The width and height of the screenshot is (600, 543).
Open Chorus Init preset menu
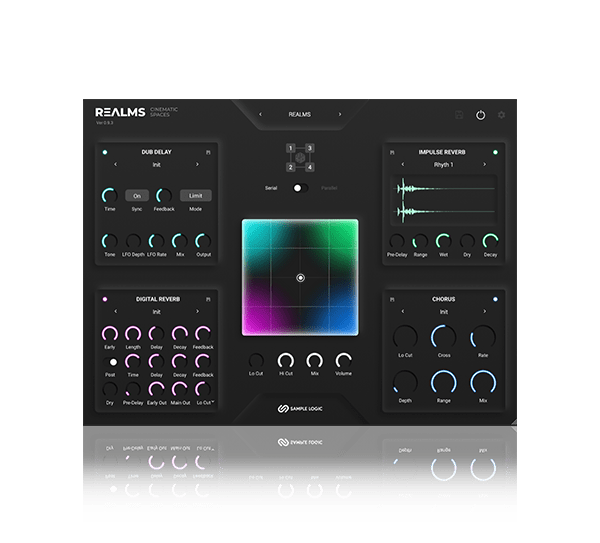click(x=443, y=312)
